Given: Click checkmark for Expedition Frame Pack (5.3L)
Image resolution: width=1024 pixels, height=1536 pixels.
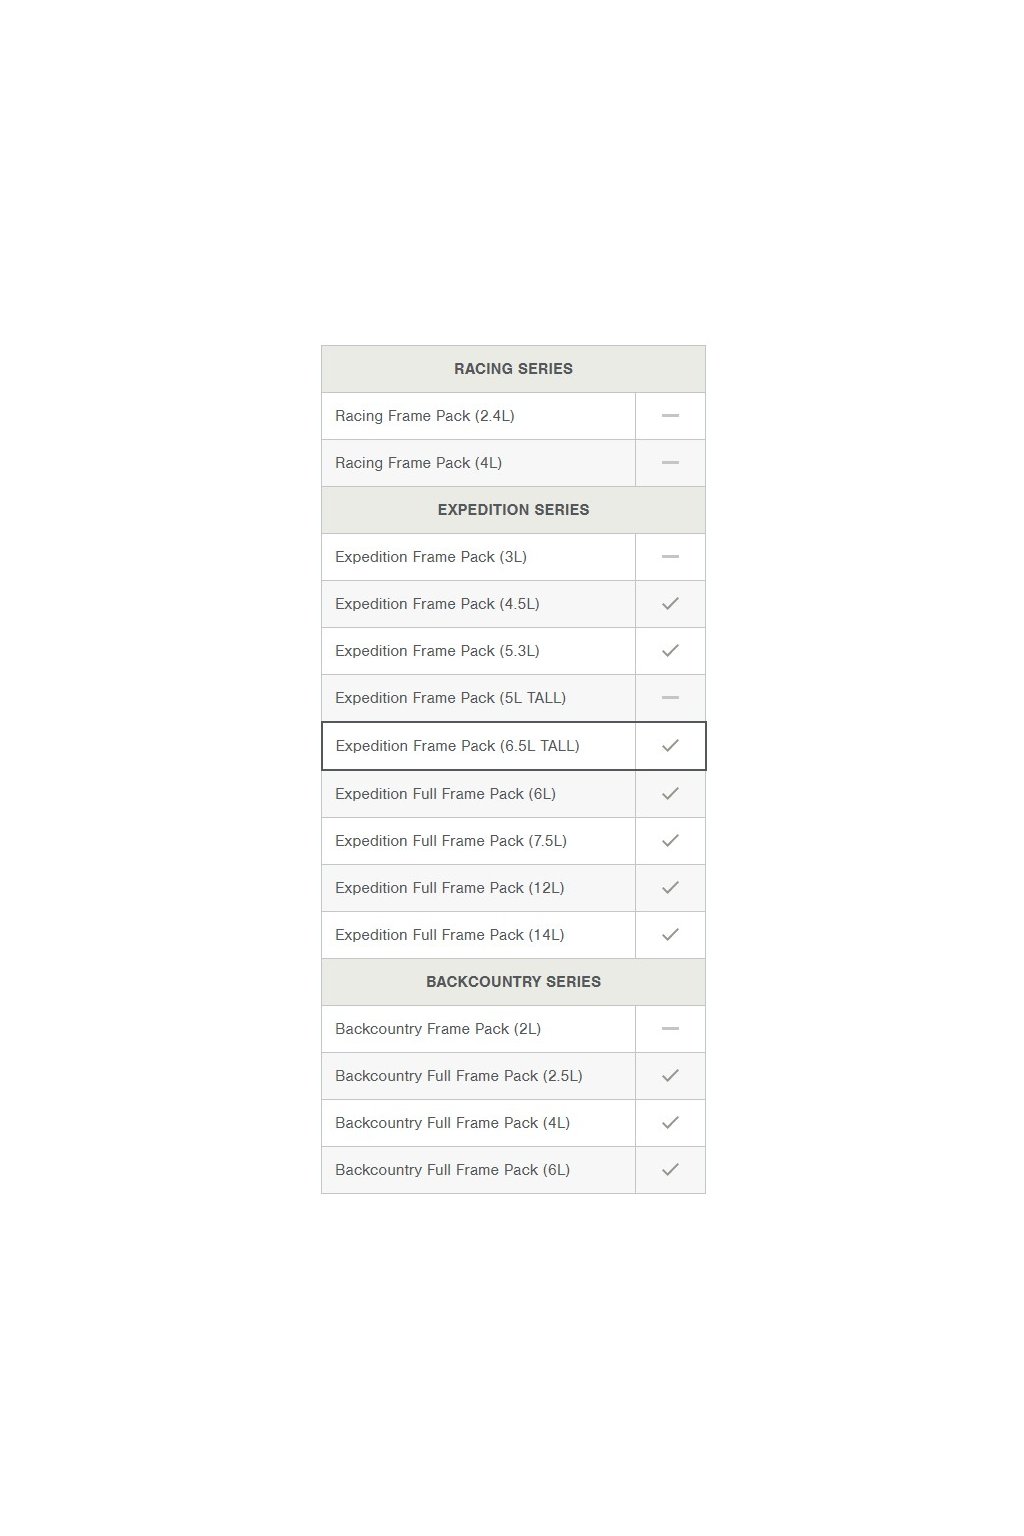Looking at the screenshot, I should (670, 650).
